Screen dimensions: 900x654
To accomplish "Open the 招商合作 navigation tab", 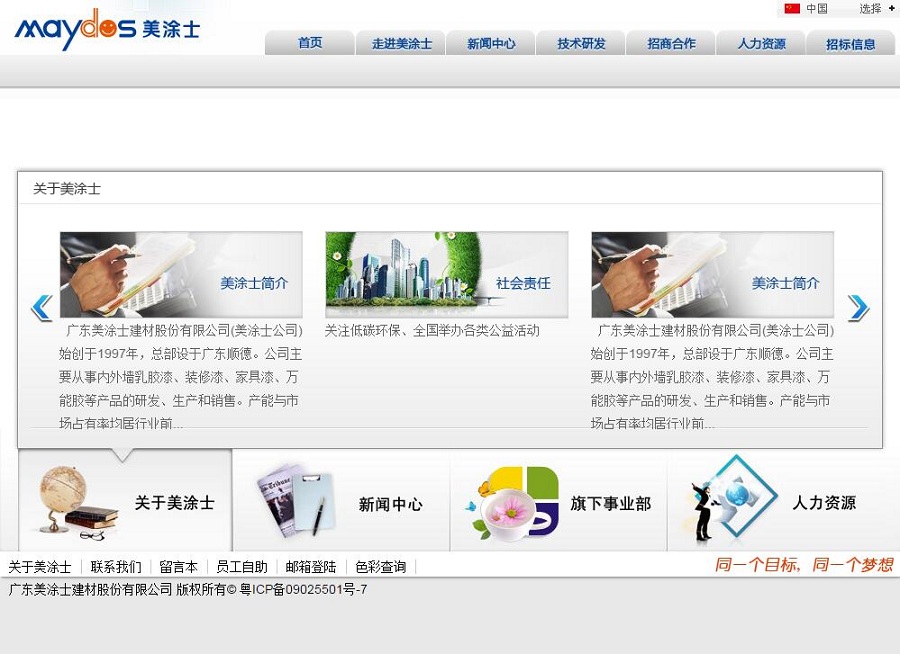I will [x=671, y=43].
